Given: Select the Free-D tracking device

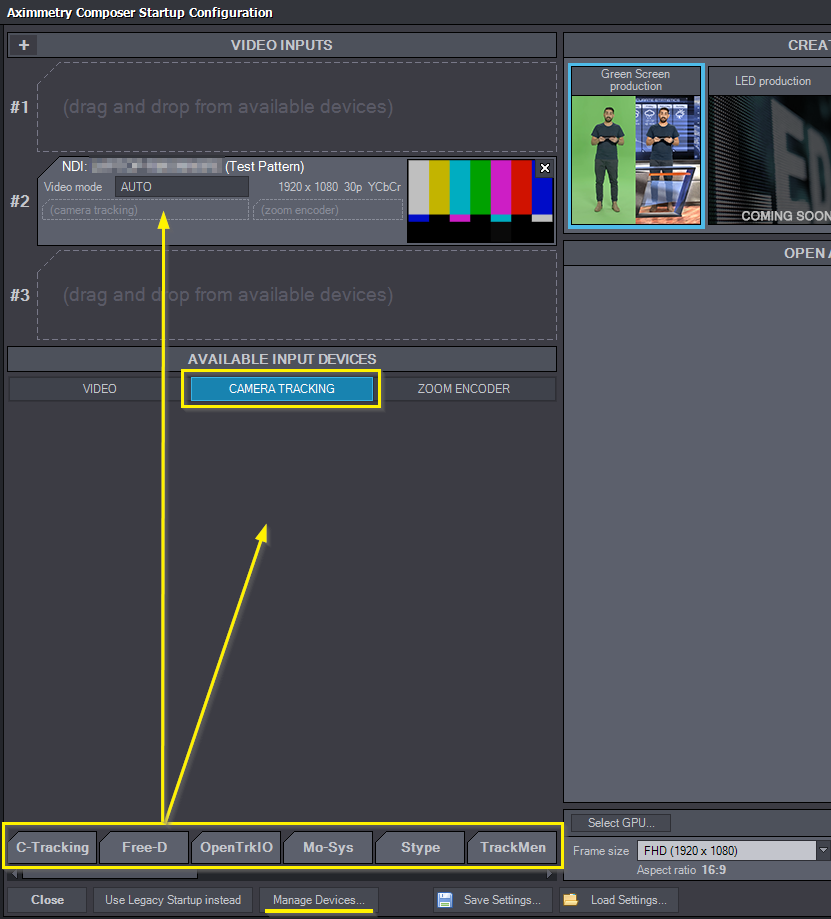Looking at the screenshot, I should click(x=144, y=848).
